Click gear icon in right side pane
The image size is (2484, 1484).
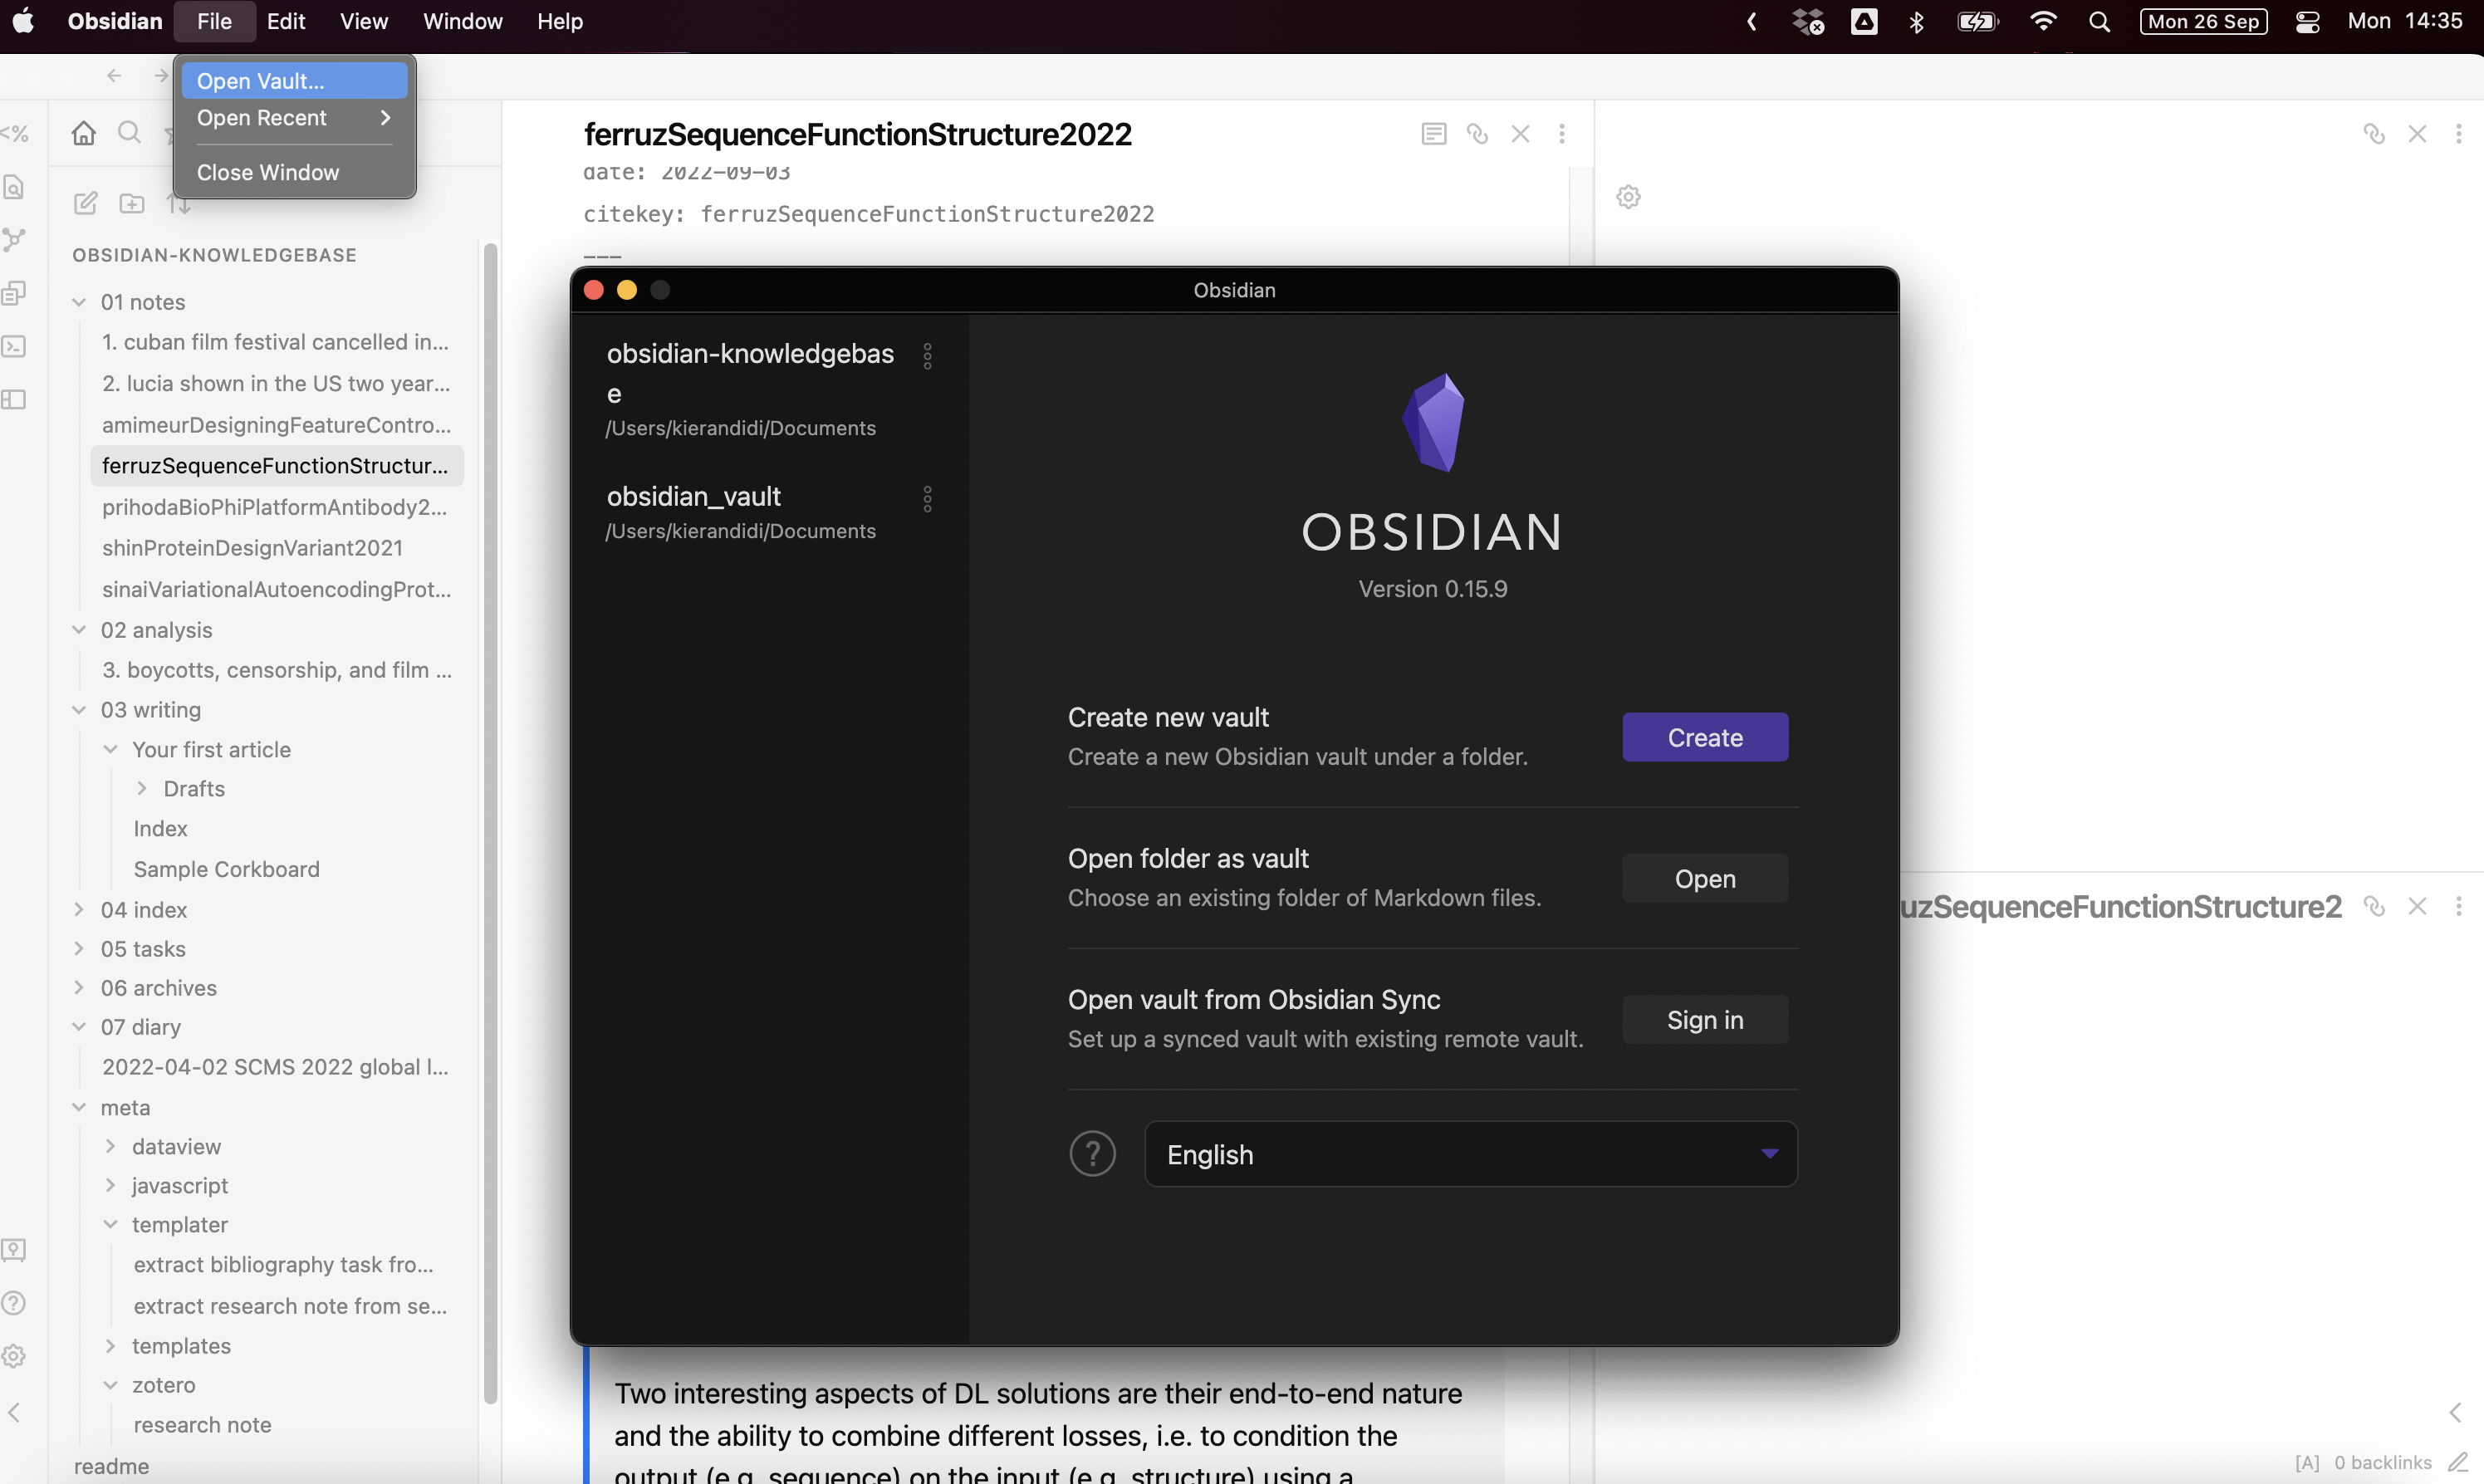pyautogui.click(x=1628, y=197)
